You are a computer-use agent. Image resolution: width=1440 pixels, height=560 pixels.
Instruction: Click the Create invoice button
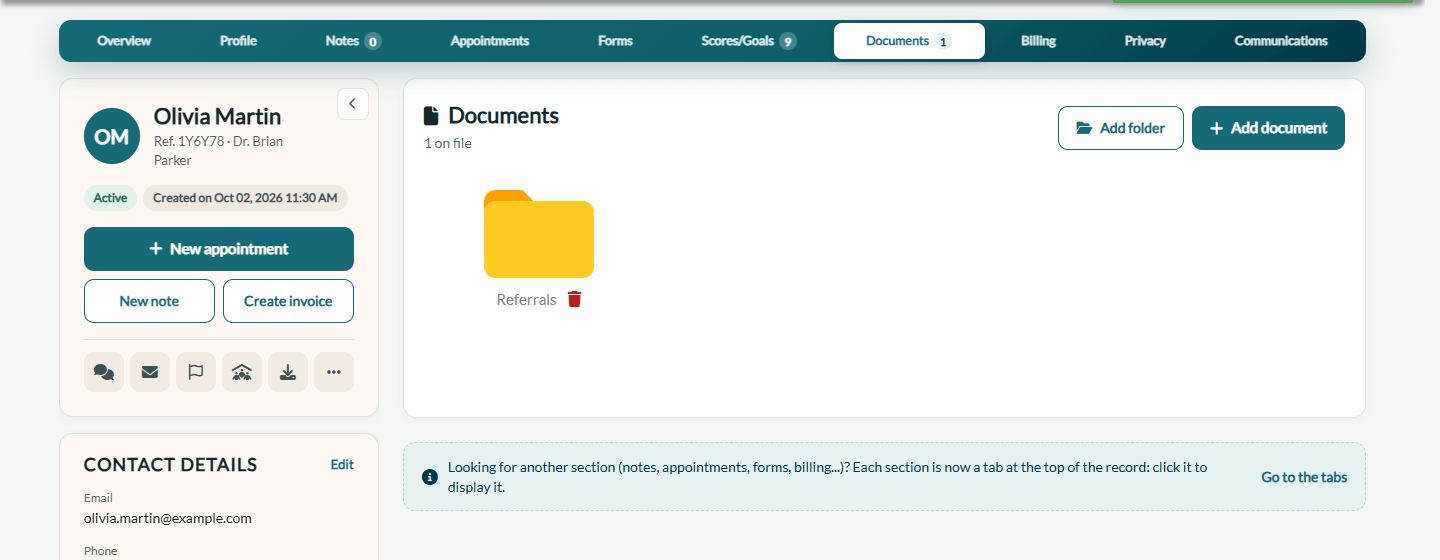click(x=288, y=301)
